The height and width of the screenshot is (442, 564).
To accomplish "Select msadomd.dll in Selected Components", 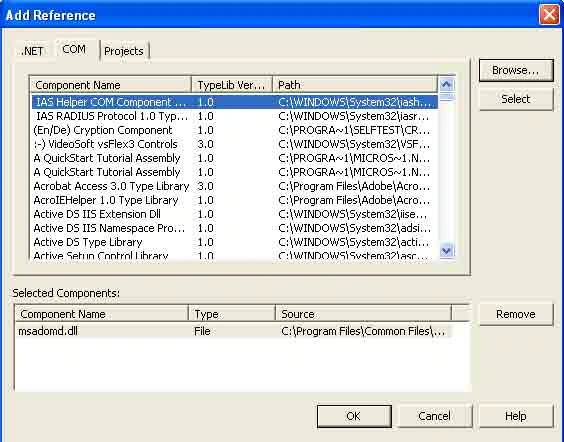I will (233, 331).
